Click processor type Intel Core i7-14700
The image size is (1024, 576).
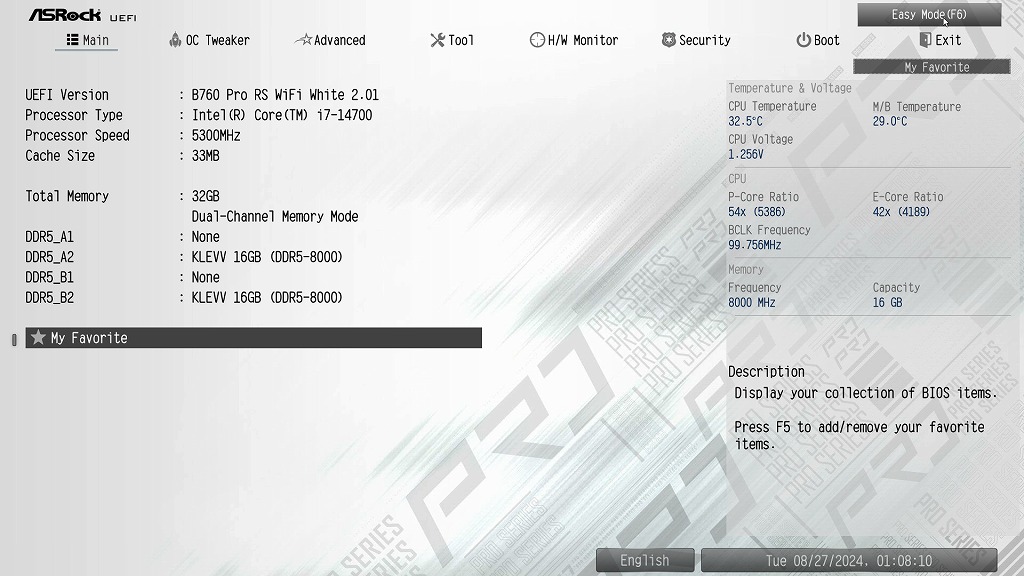282,115
